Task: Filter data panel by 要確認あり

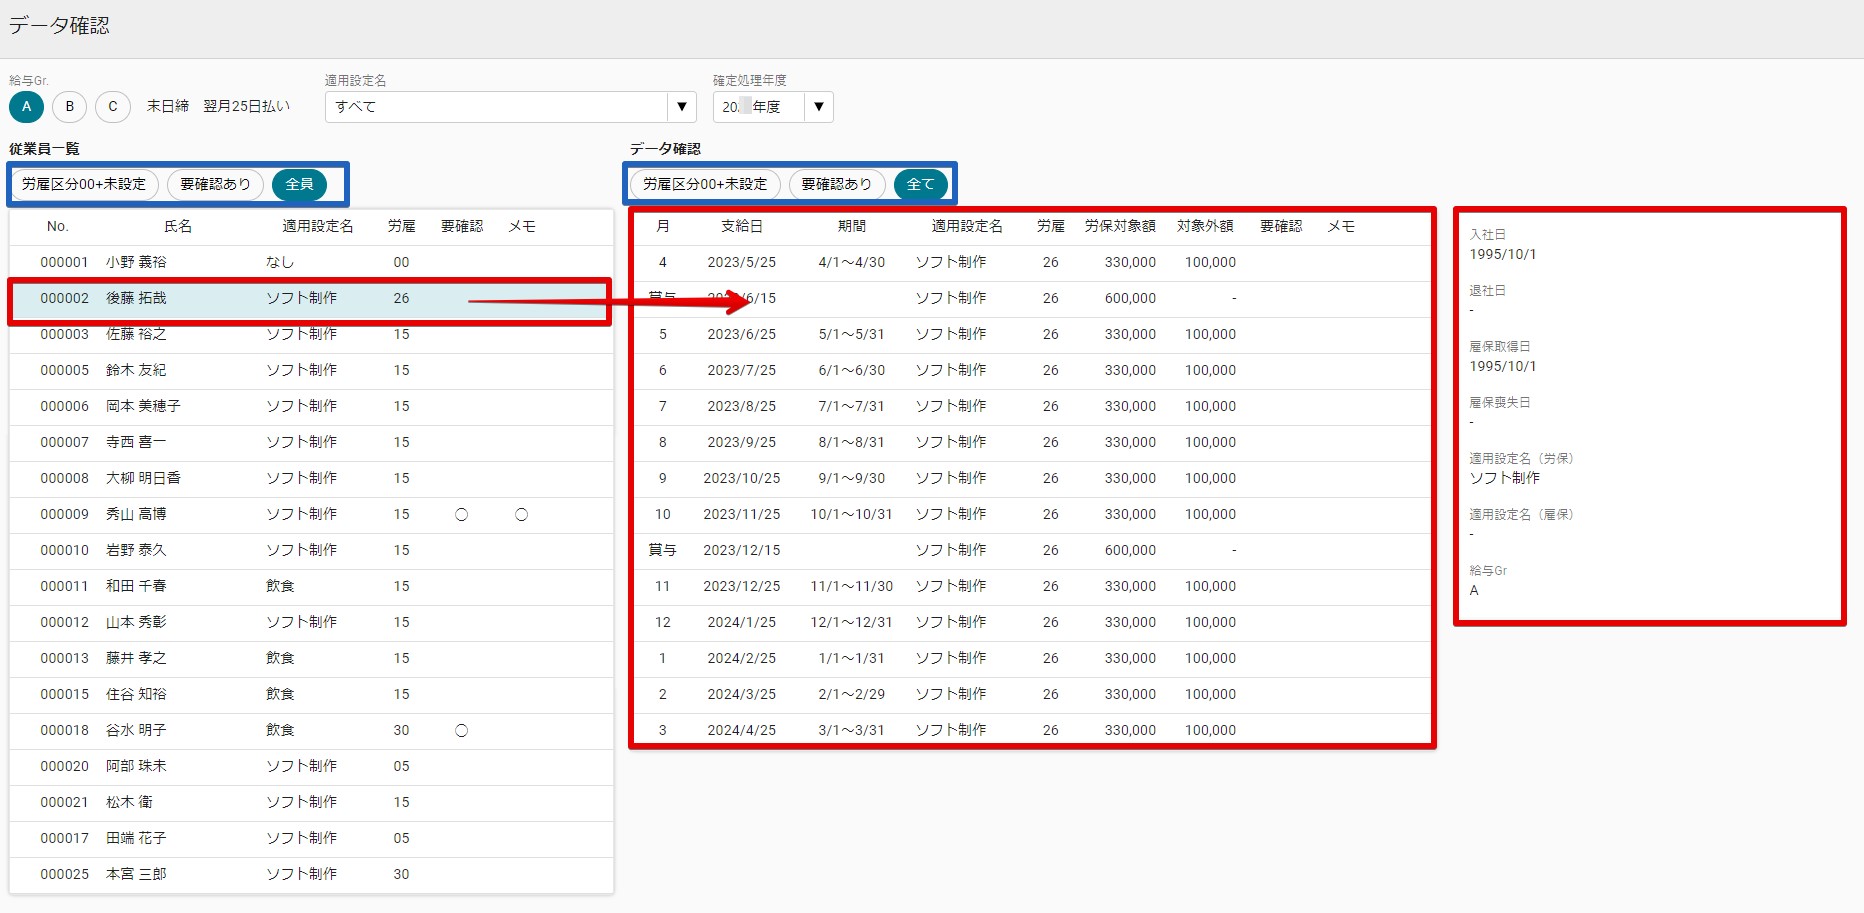Action: 837,184
